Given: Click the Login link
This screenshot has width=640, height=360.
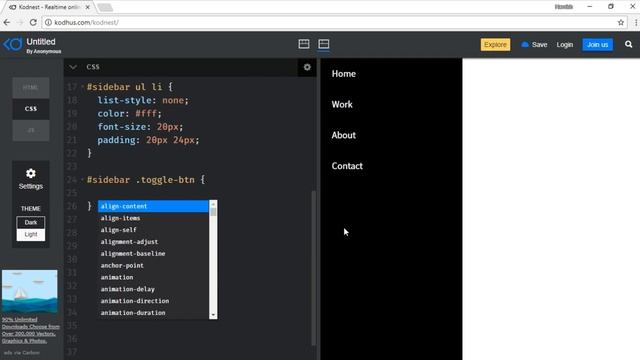Looking at the screenshot, I should [564, 44].
